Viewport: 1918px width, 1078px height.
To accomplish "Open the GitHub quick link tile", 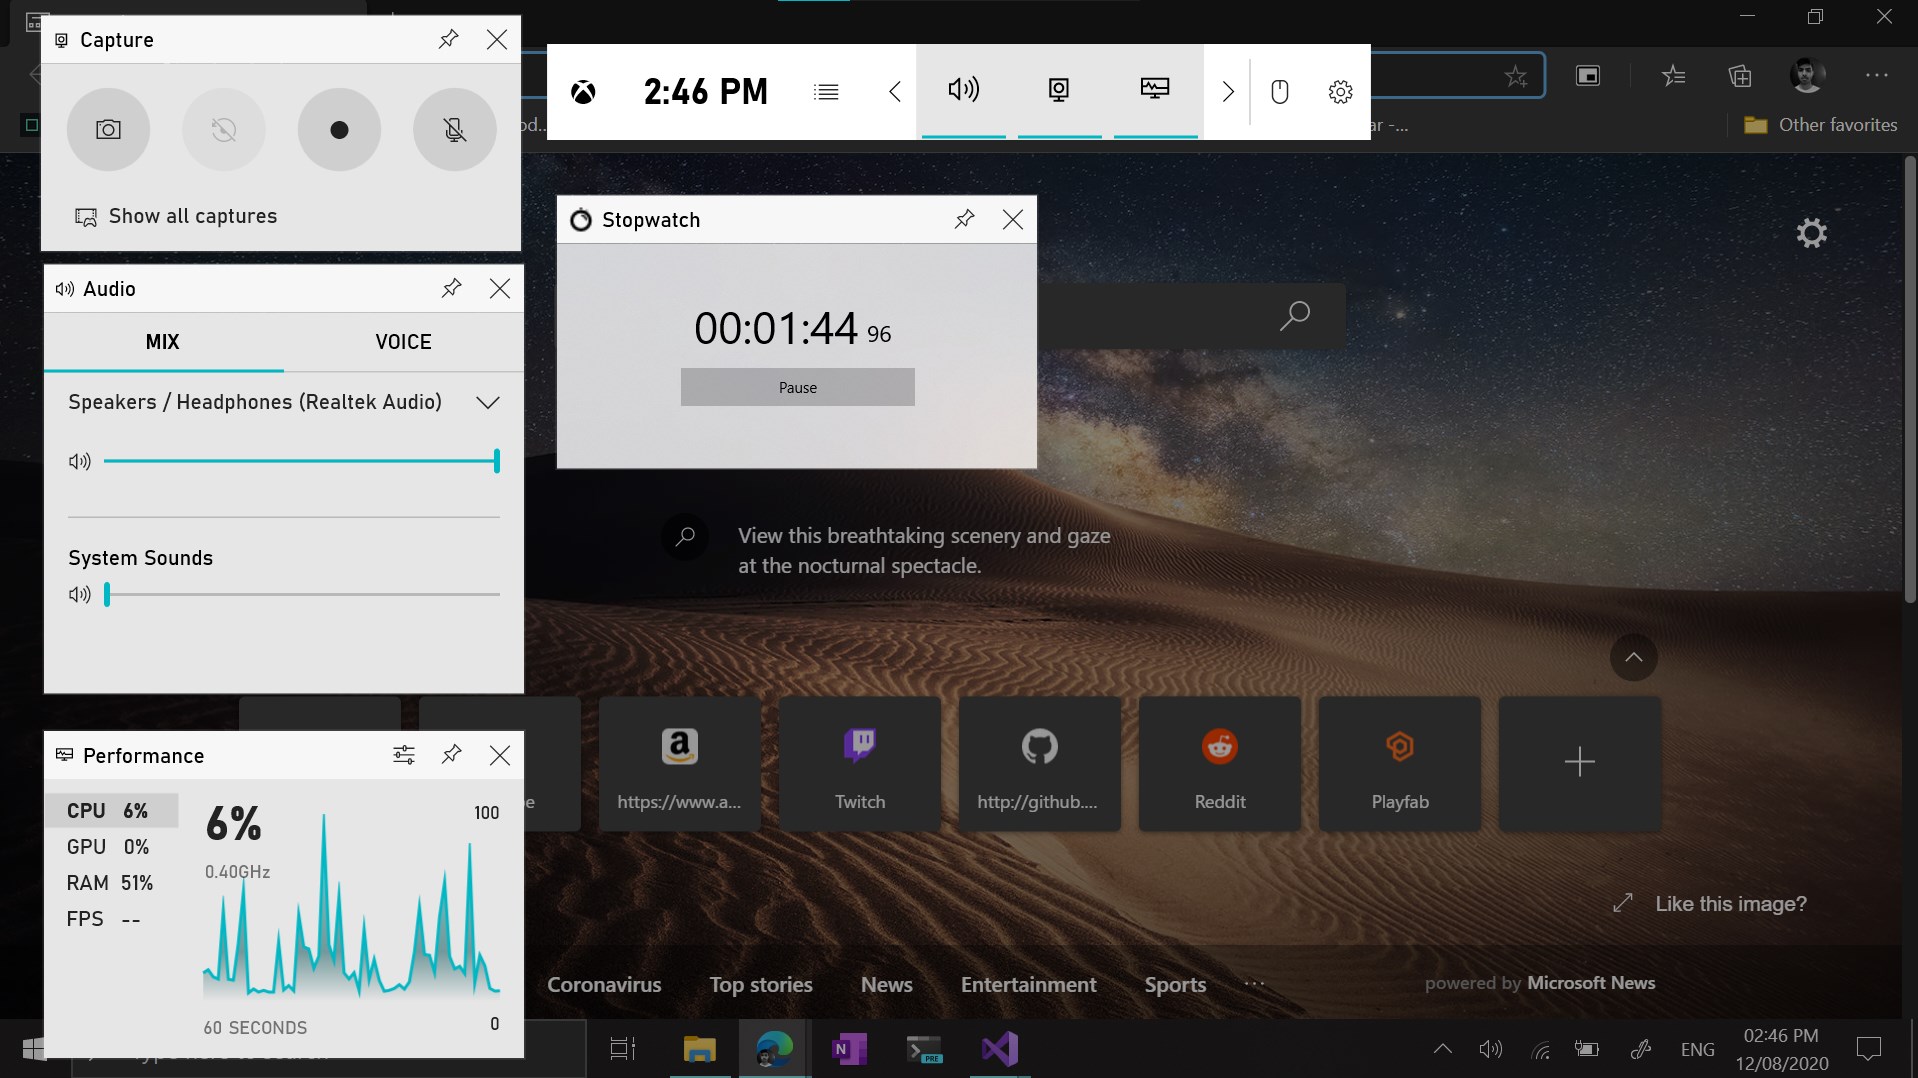I will coord(1039,764).
